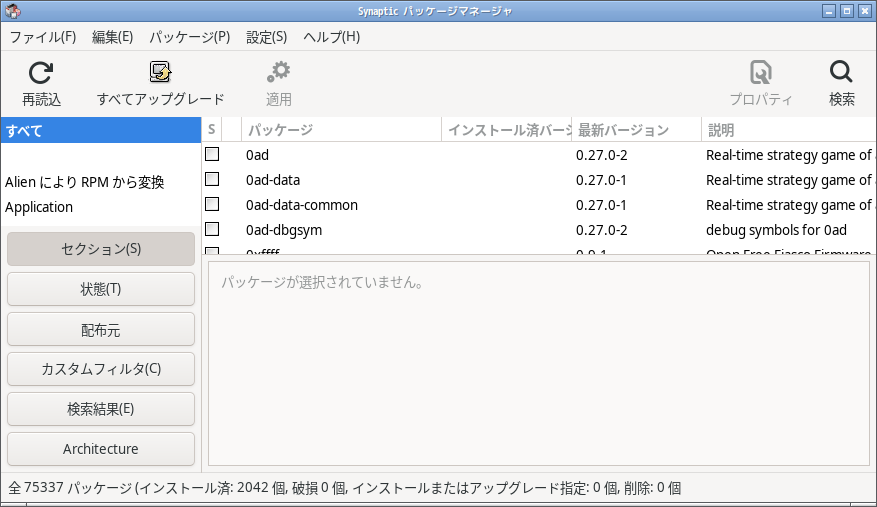Toggle the status checkbox for 0ad-data

point(212,179)
